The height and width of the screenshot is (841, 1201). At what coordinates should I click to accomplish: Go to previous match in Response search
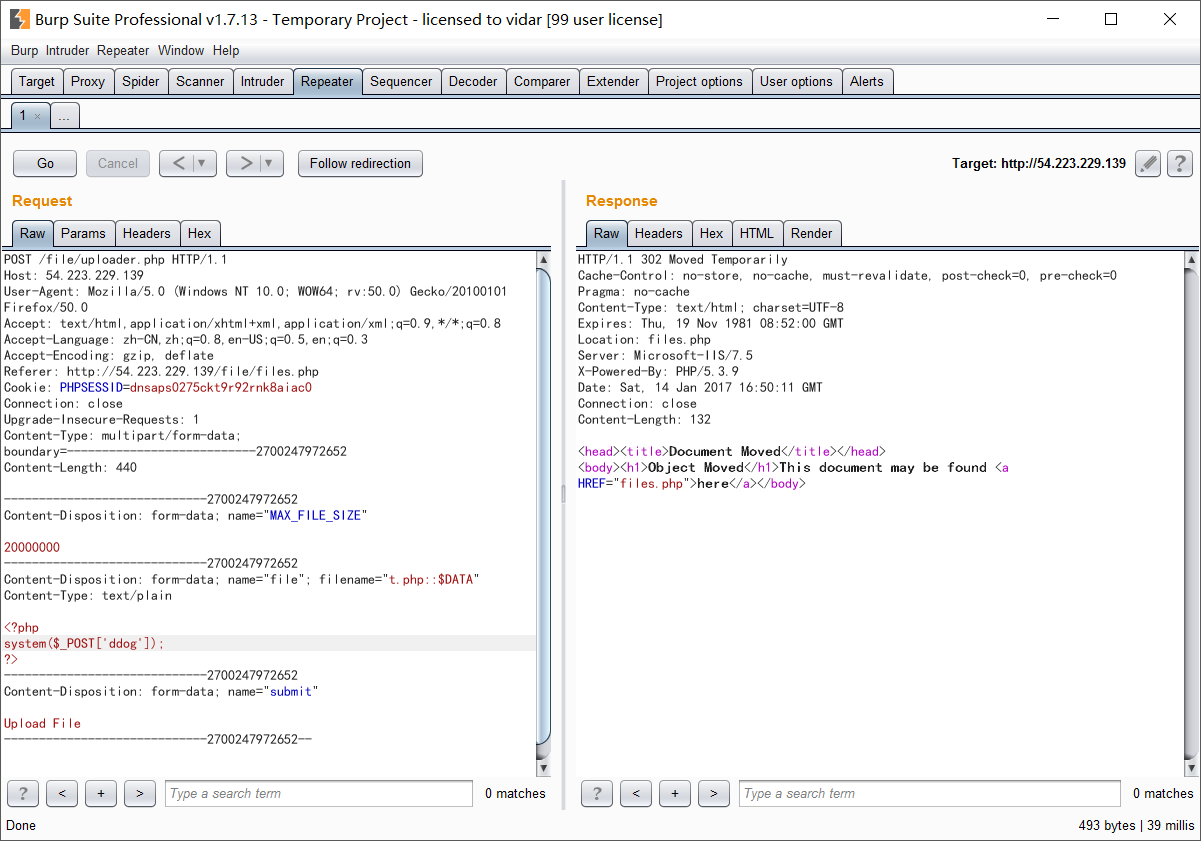636,793
